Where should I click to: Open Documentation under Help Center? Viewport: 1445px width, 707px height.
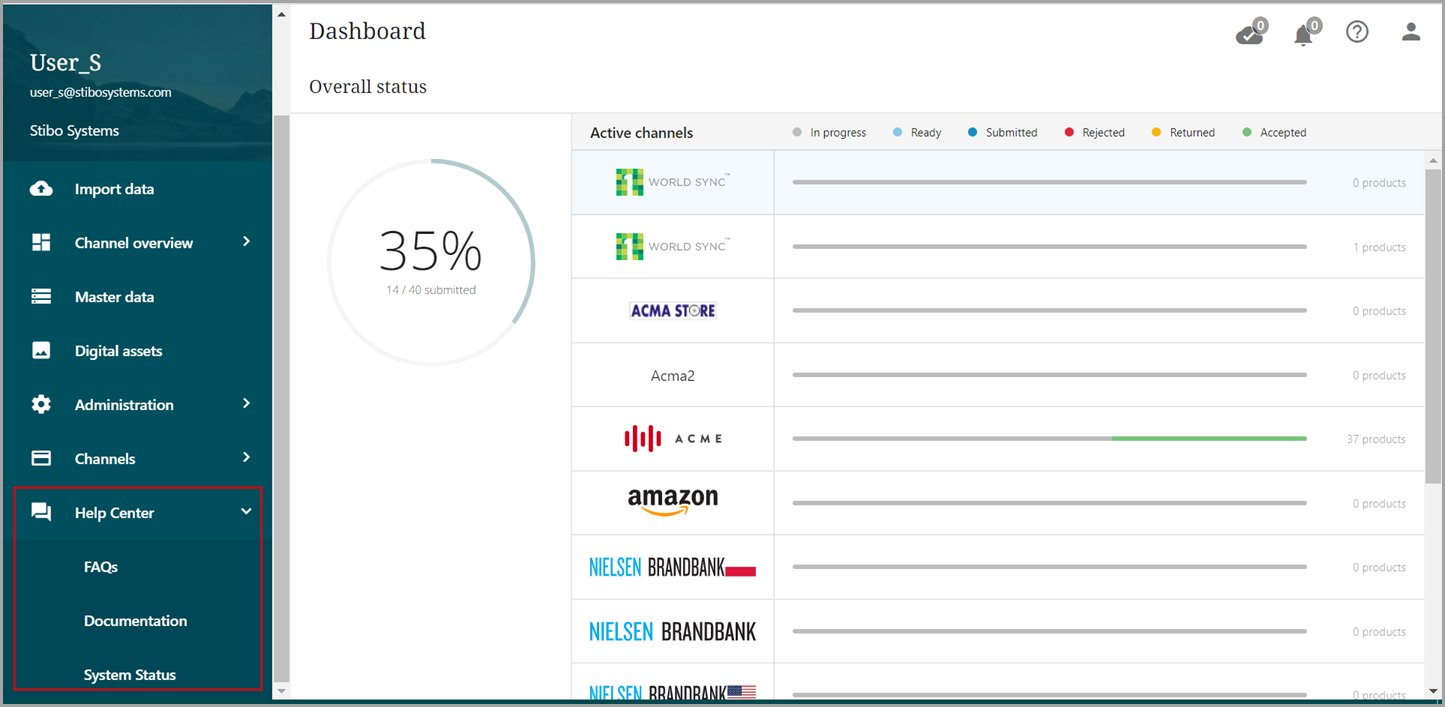tap(135, 621)
